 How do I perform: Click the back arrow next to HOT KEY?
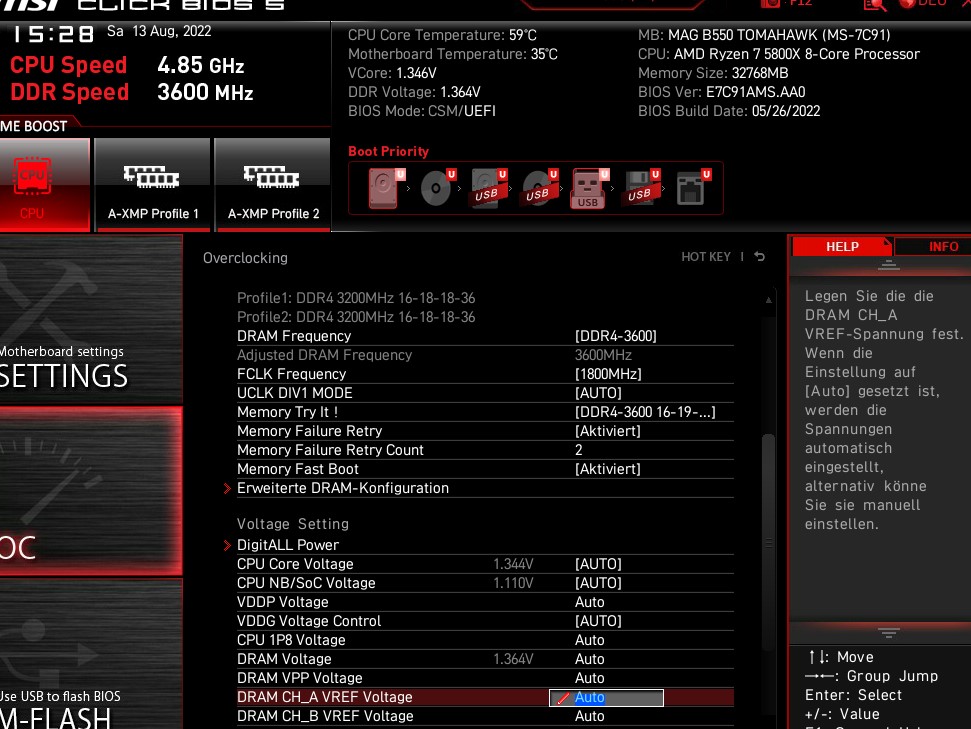pyautogui.click(x=760, y=256)
